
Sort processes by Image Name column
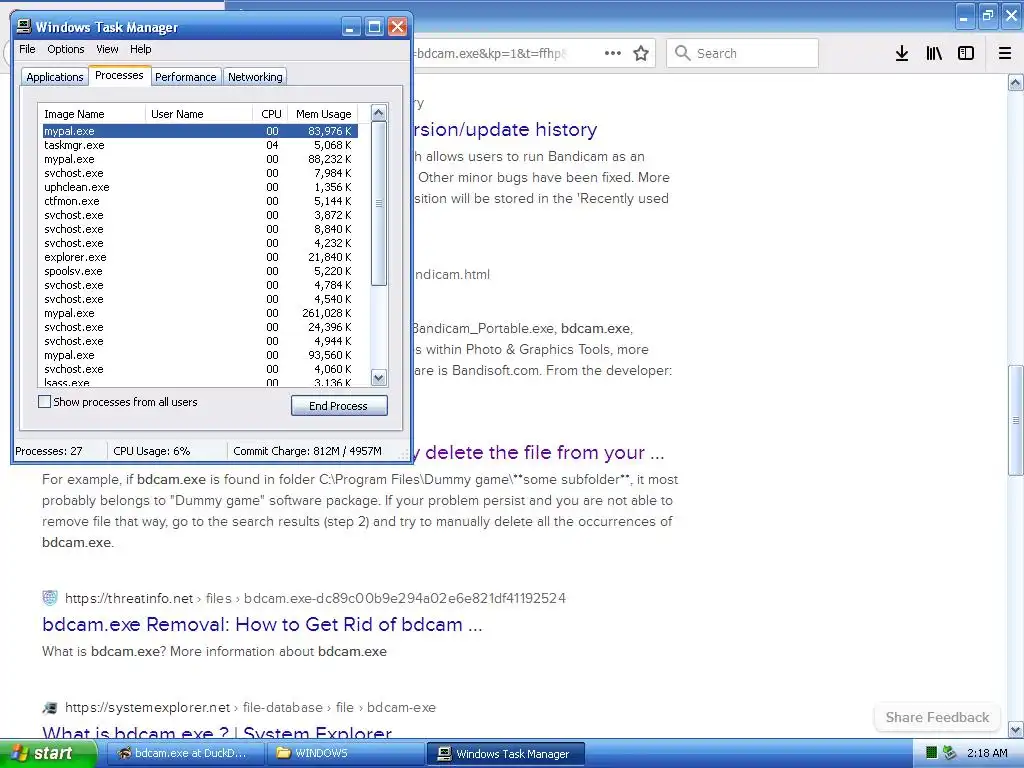pyautogui.click(x=91, y=114)
